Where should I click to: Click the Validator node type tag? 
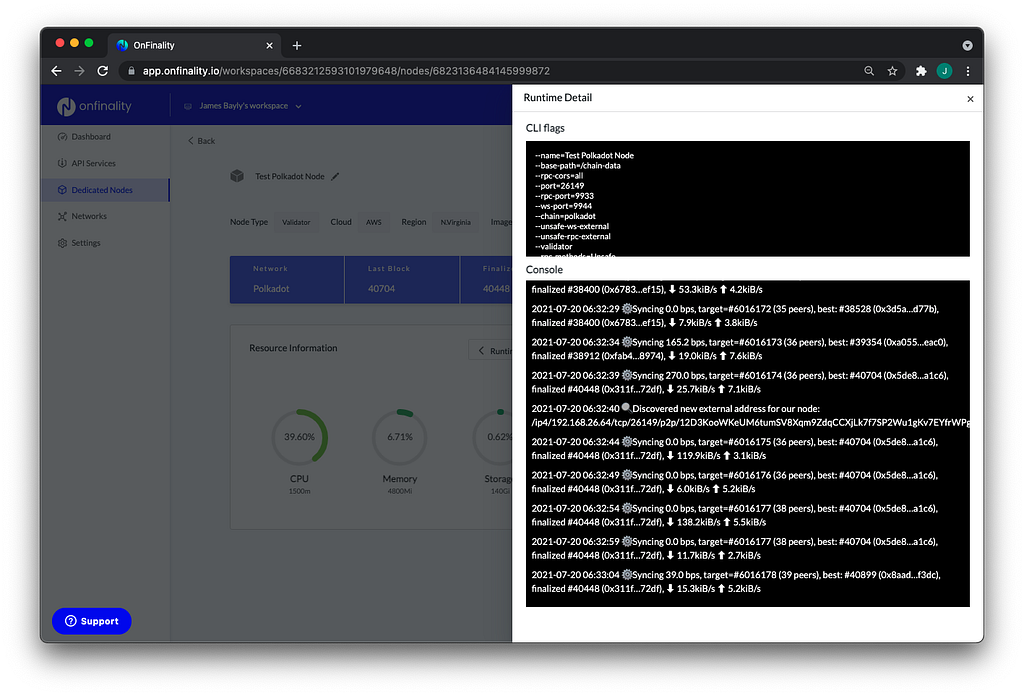296,222
